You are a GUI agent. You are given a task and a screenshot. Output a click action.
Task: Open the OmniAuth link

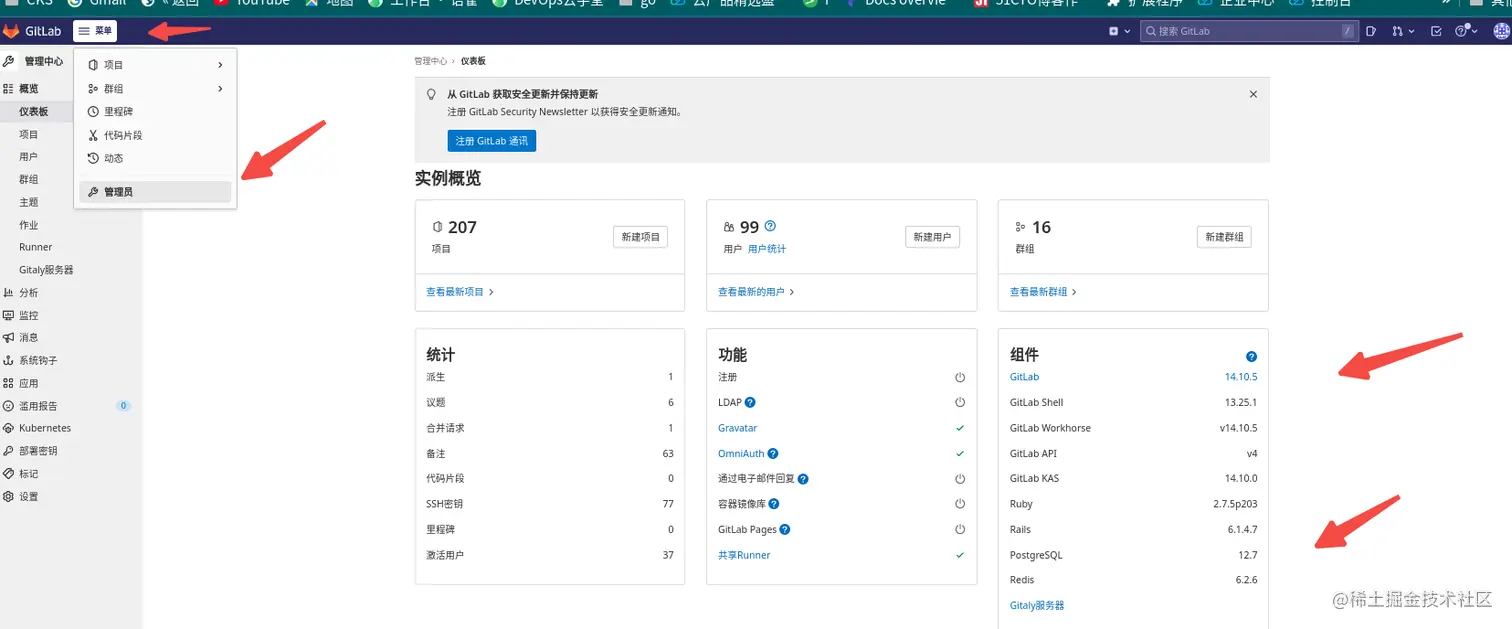click(741, 453)
